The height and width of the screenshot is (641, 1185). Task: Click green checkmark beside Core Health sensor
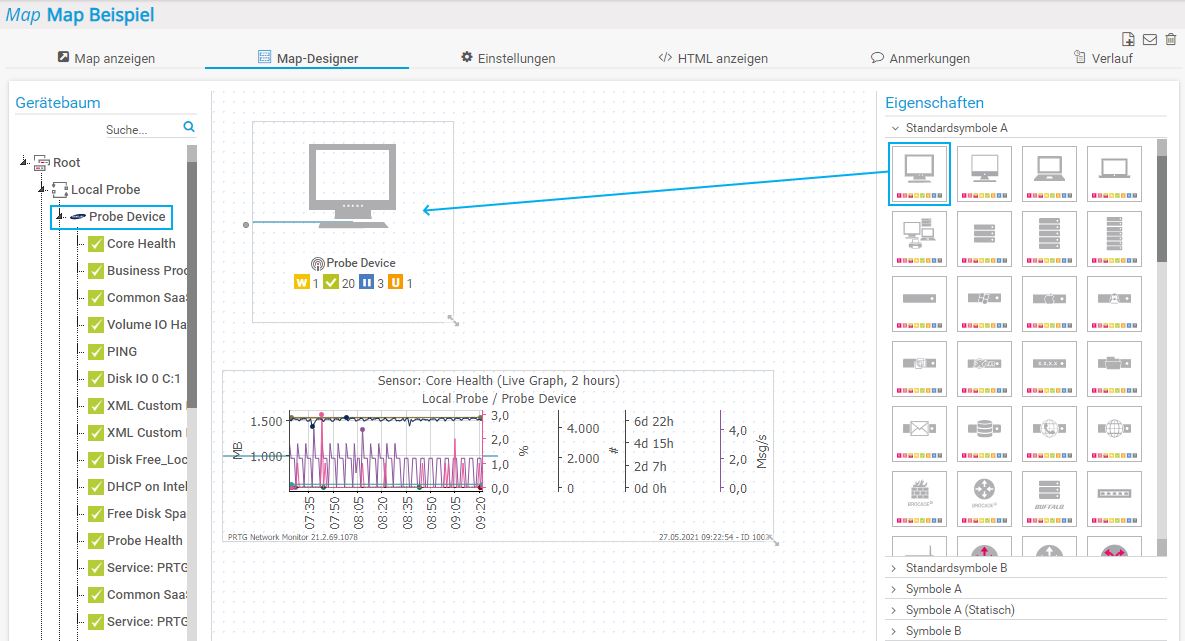[x=96, y=244]
